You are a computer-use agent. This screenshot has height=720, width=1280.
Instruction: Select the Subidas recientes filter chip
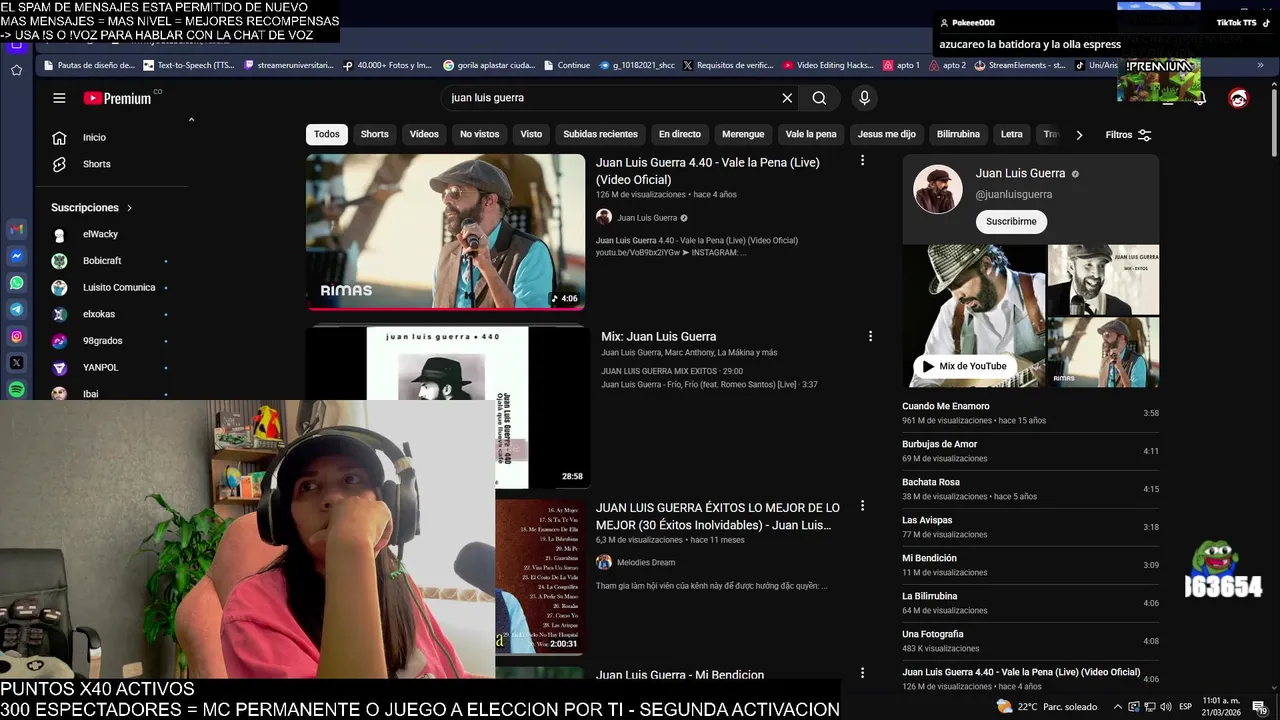pos(600,134)
